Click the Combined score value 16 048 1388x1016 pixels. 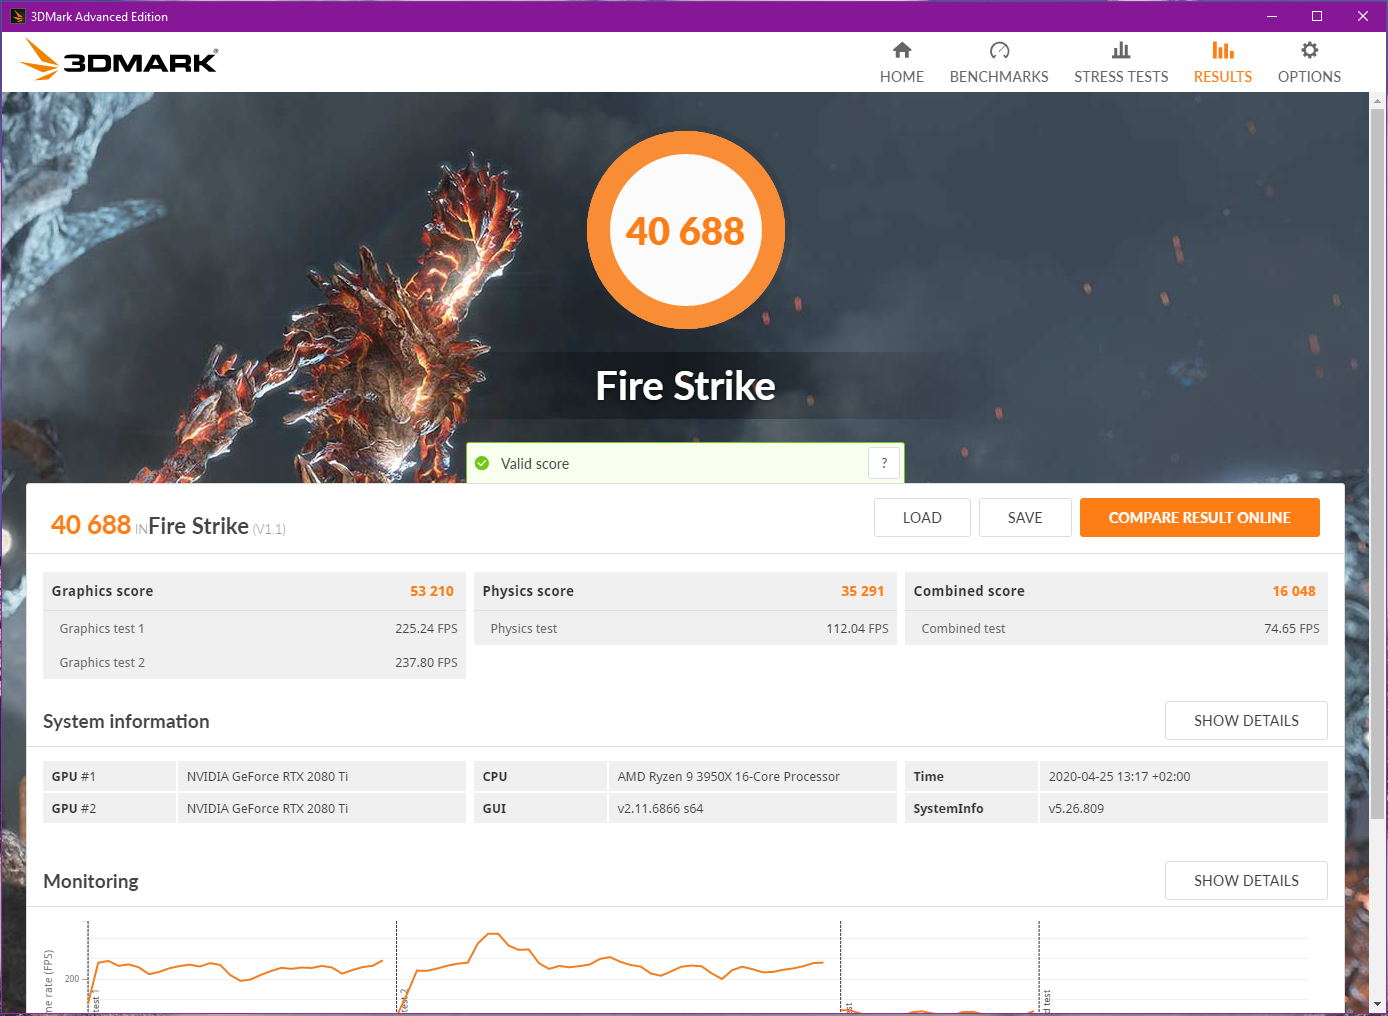[1294, 591]
